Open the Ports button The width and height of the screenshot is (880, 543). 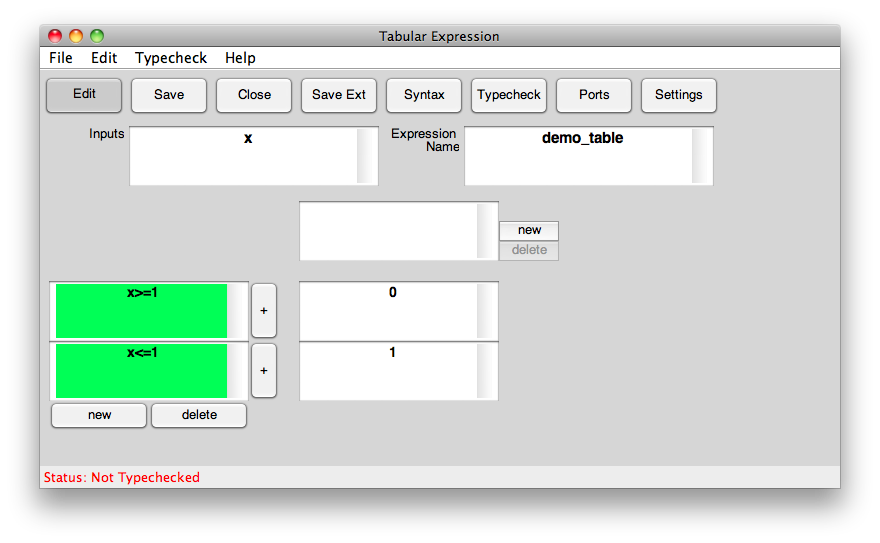pyautogui.click(x=594, y=95)
